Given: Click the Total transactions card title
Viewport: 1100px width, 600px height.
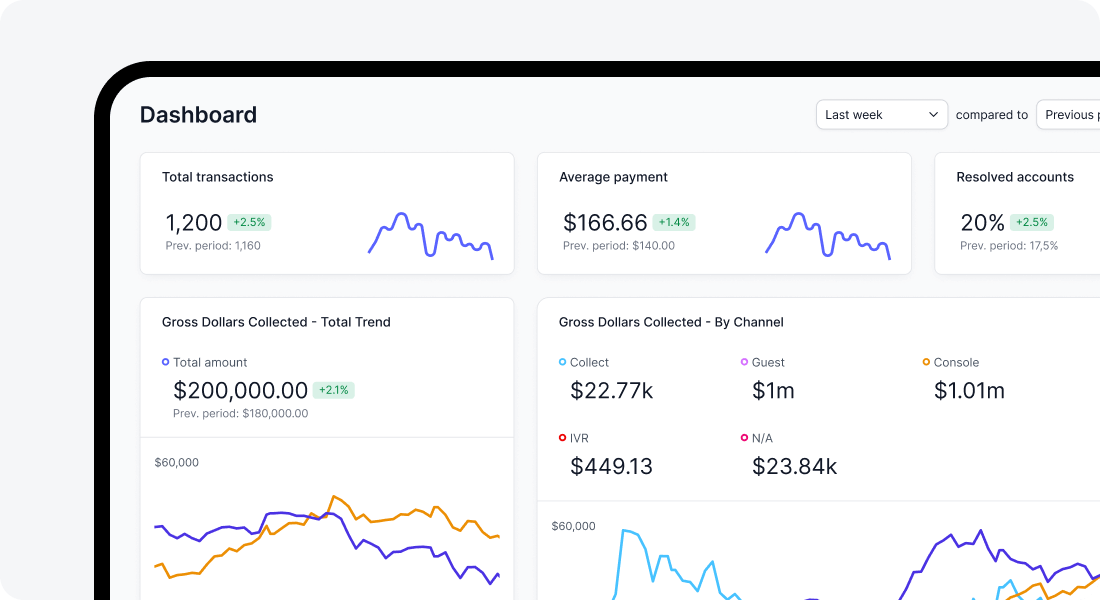Looking at the screenshot, I should [217, 177].
